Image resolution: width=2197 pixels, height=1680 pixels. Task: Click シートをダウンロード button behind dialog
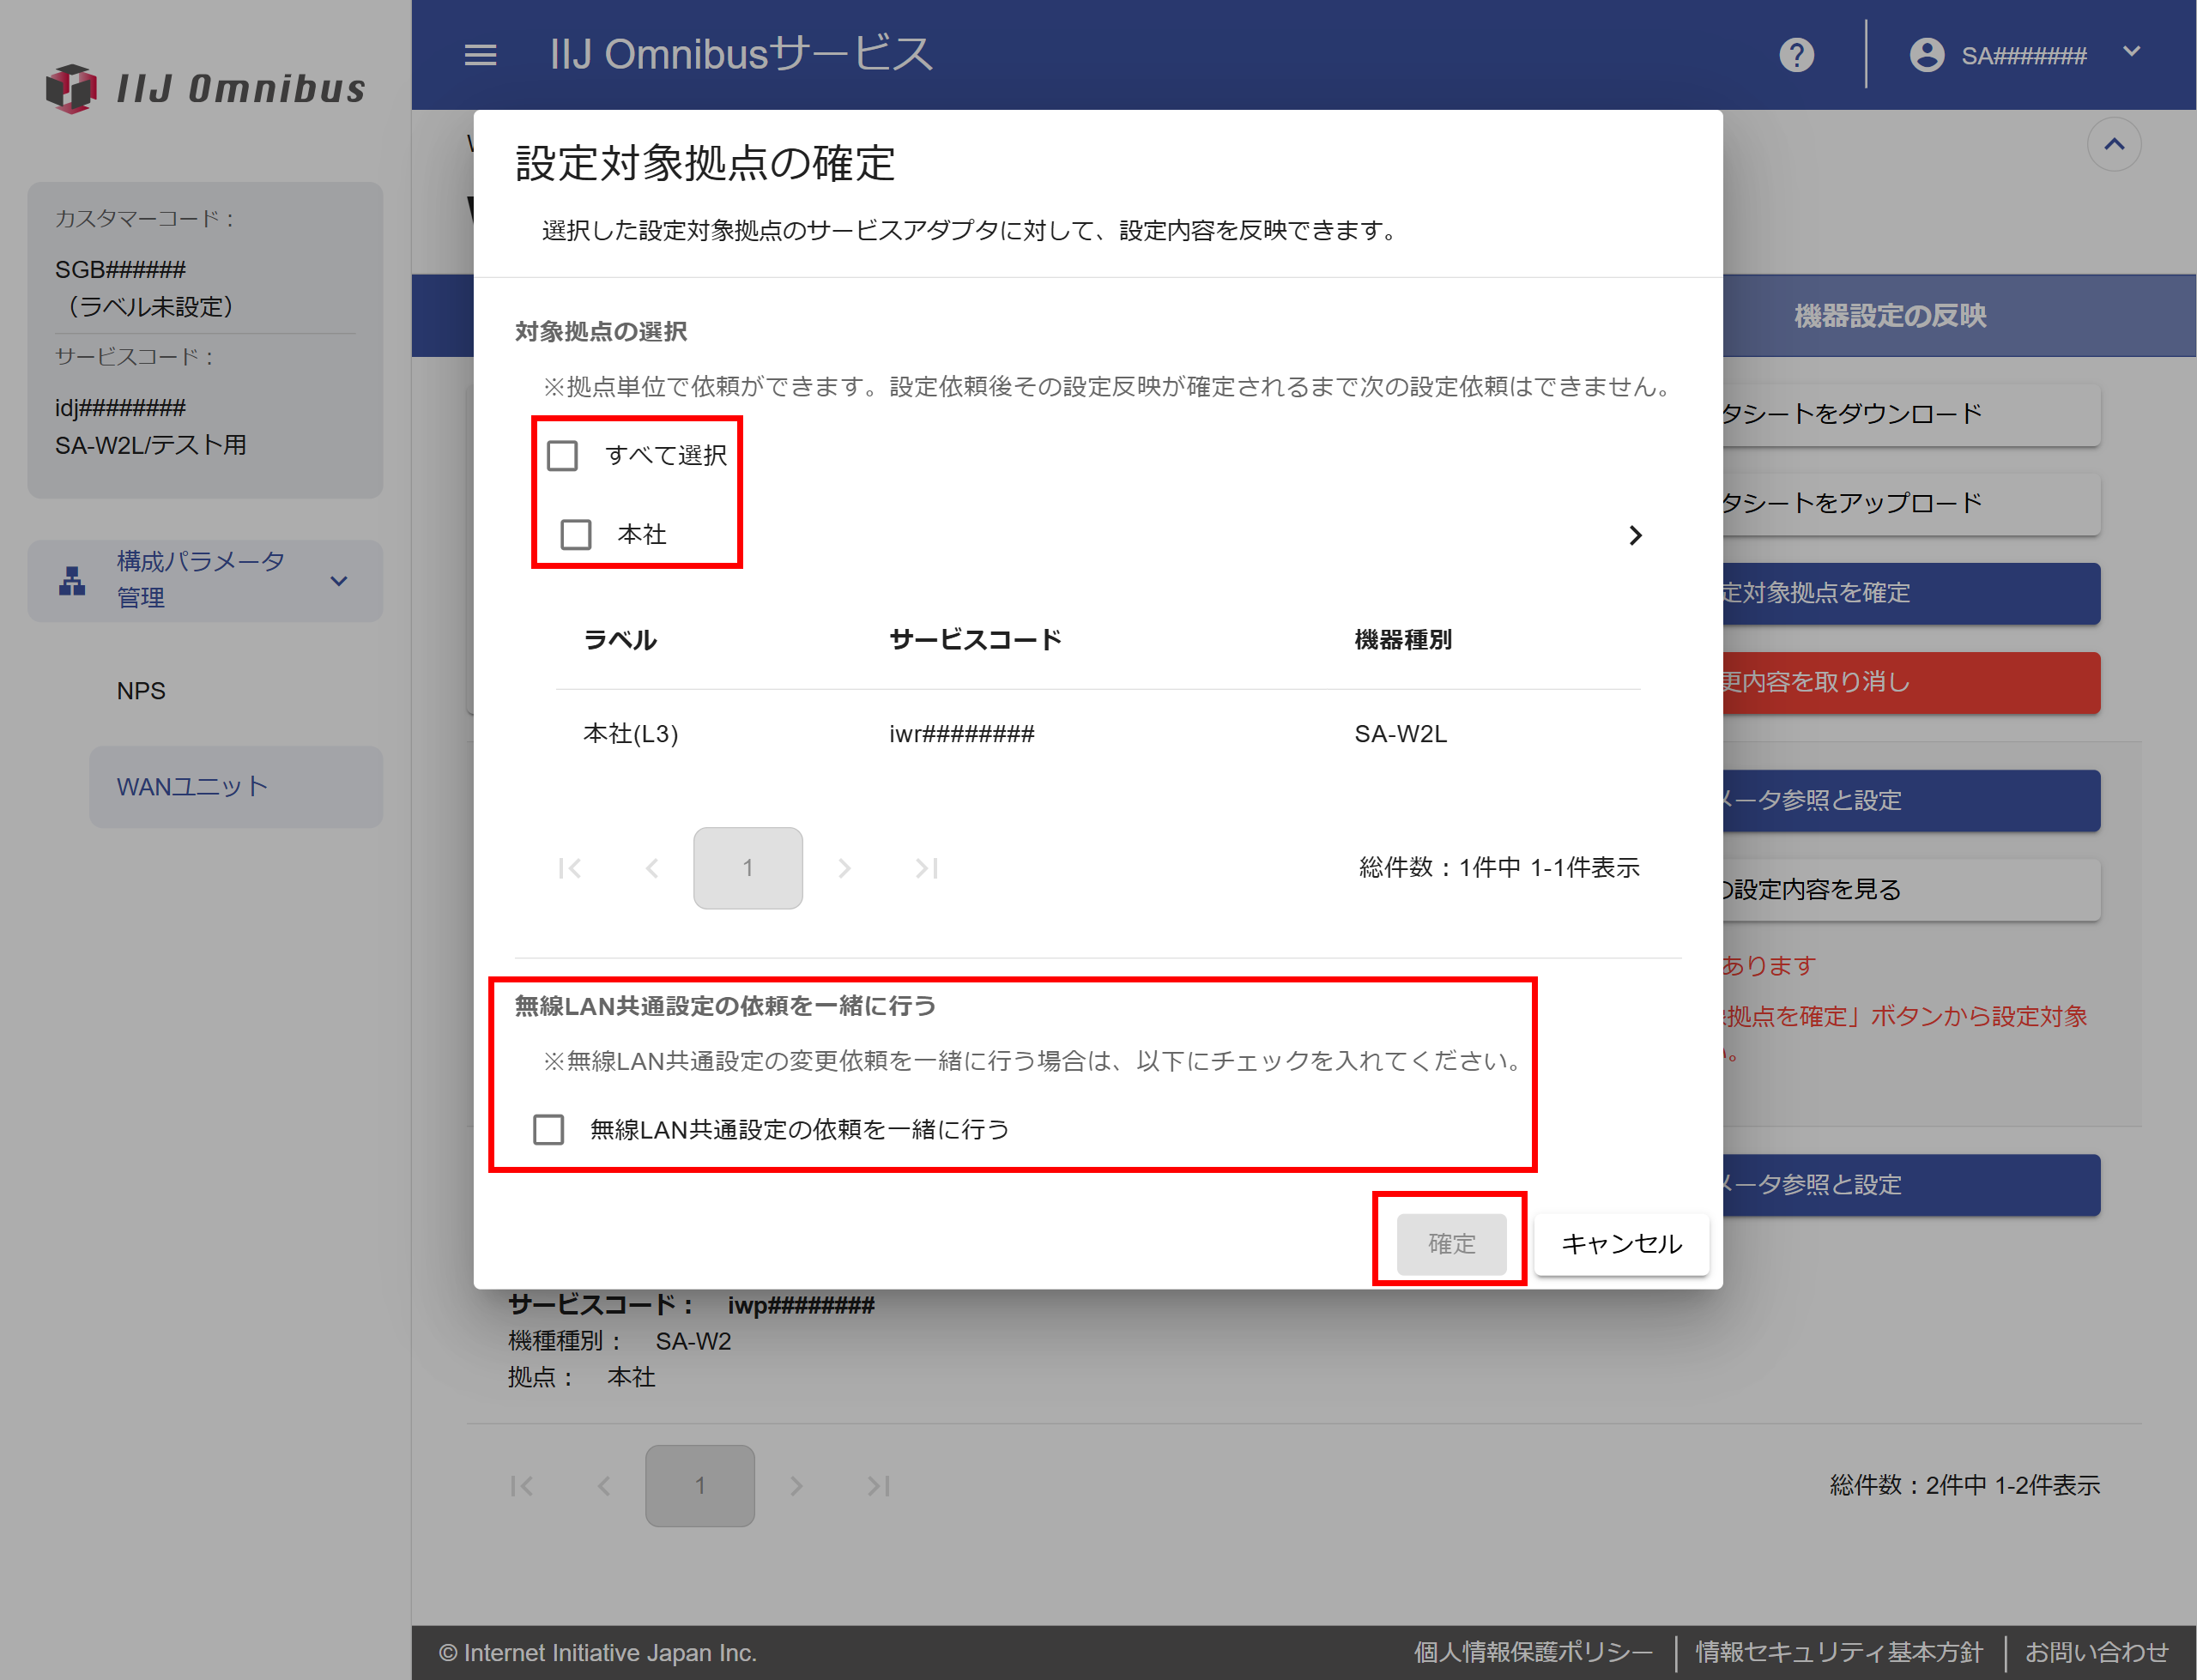1911,414
